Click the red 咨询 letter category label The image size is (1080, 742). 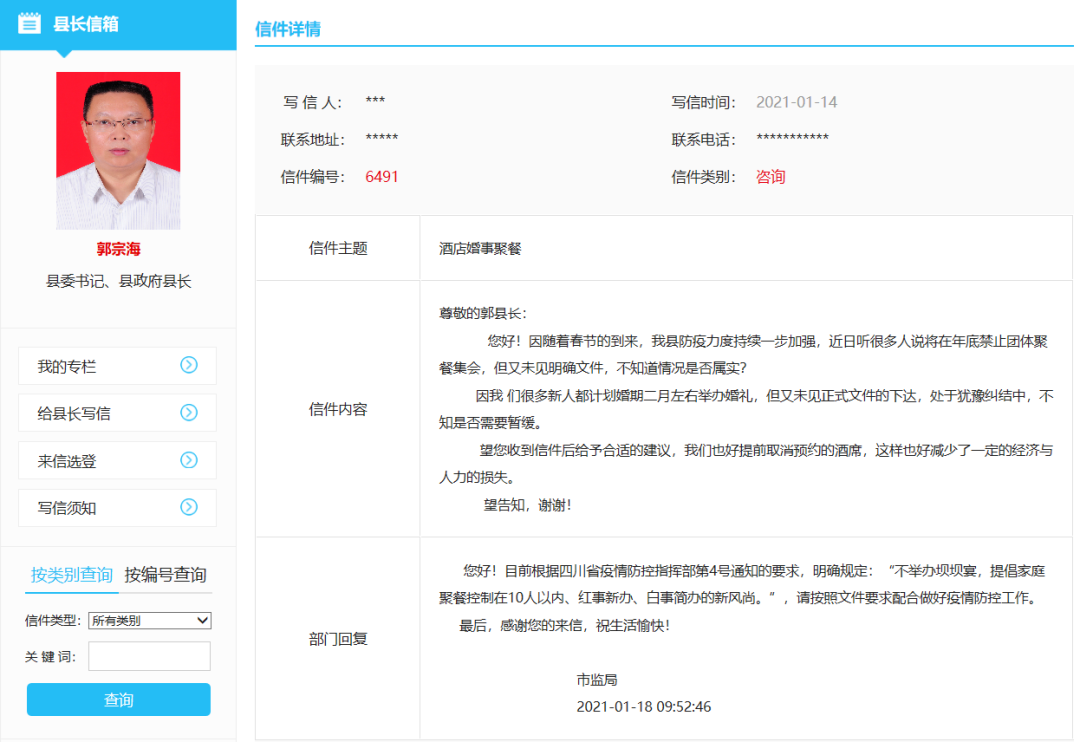[x=769, y=176]
